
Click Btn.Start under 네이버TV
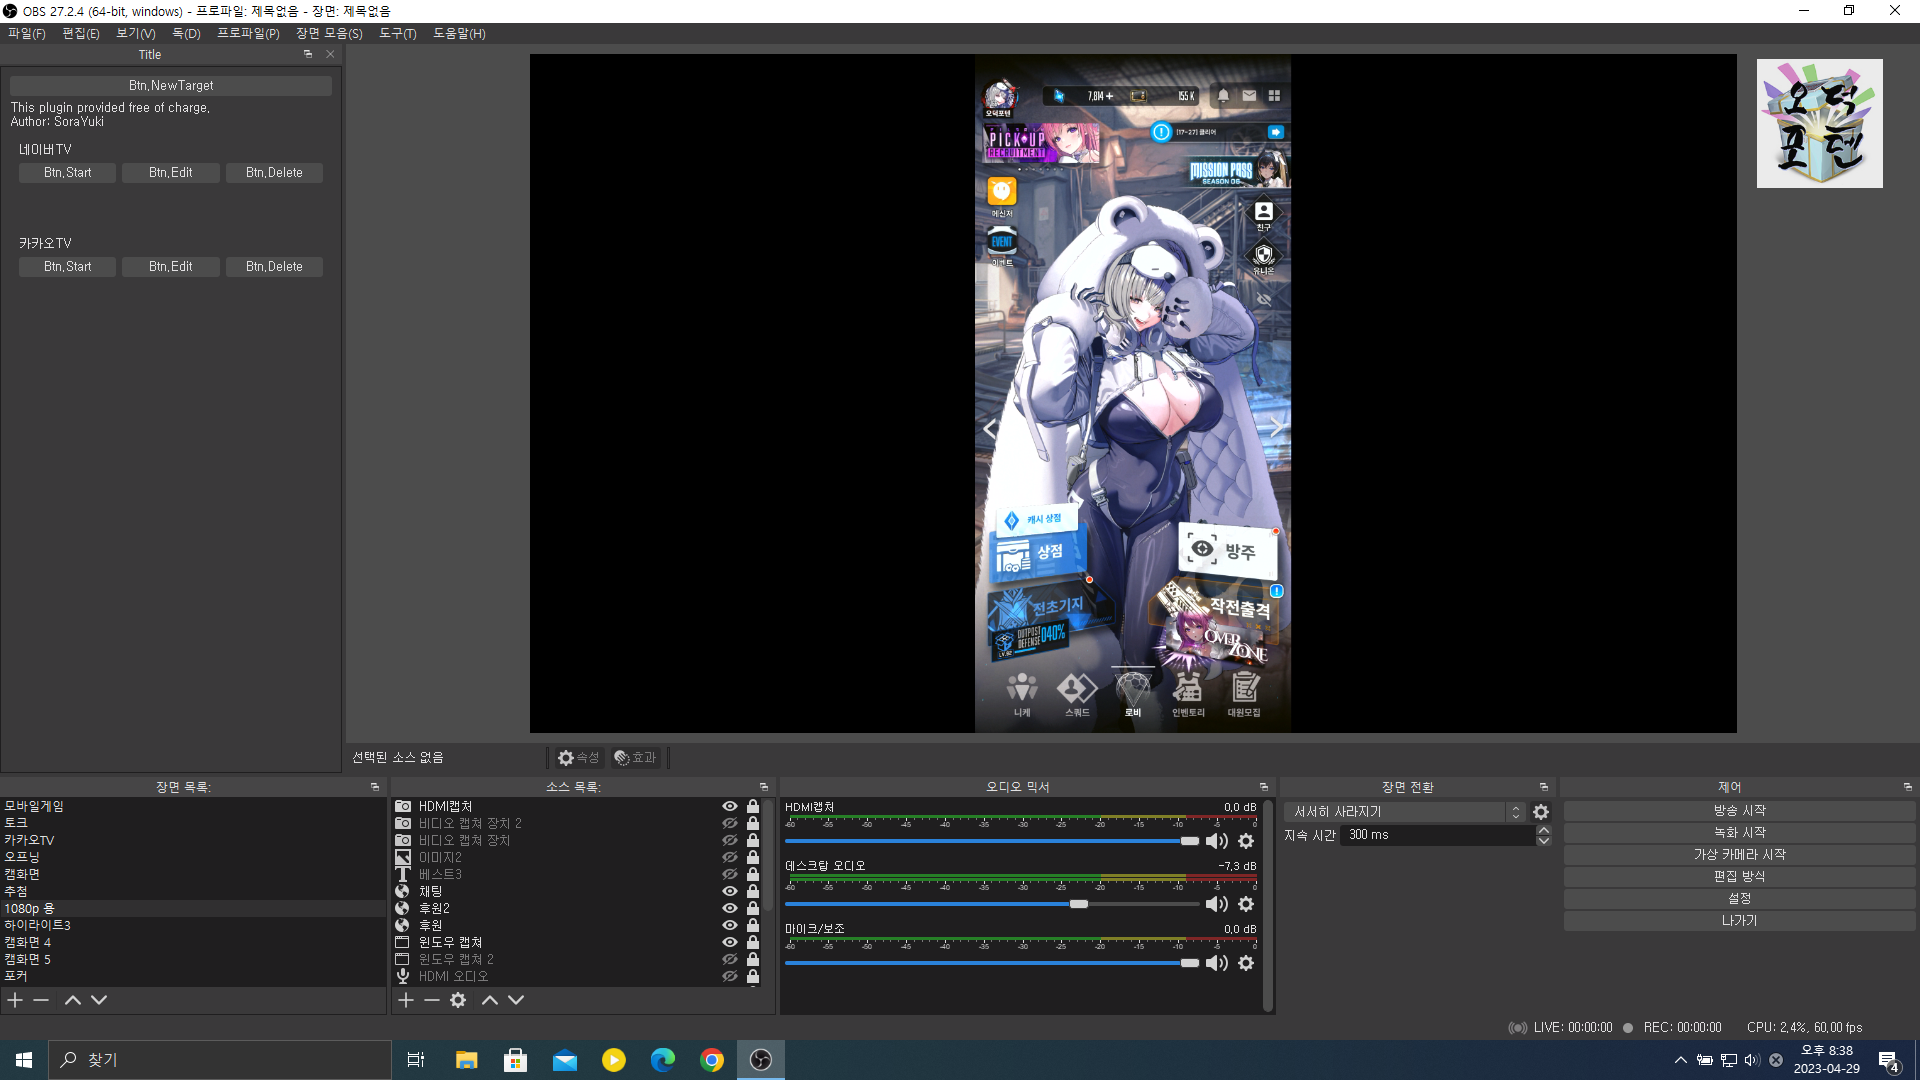click(x=67, y=173)
